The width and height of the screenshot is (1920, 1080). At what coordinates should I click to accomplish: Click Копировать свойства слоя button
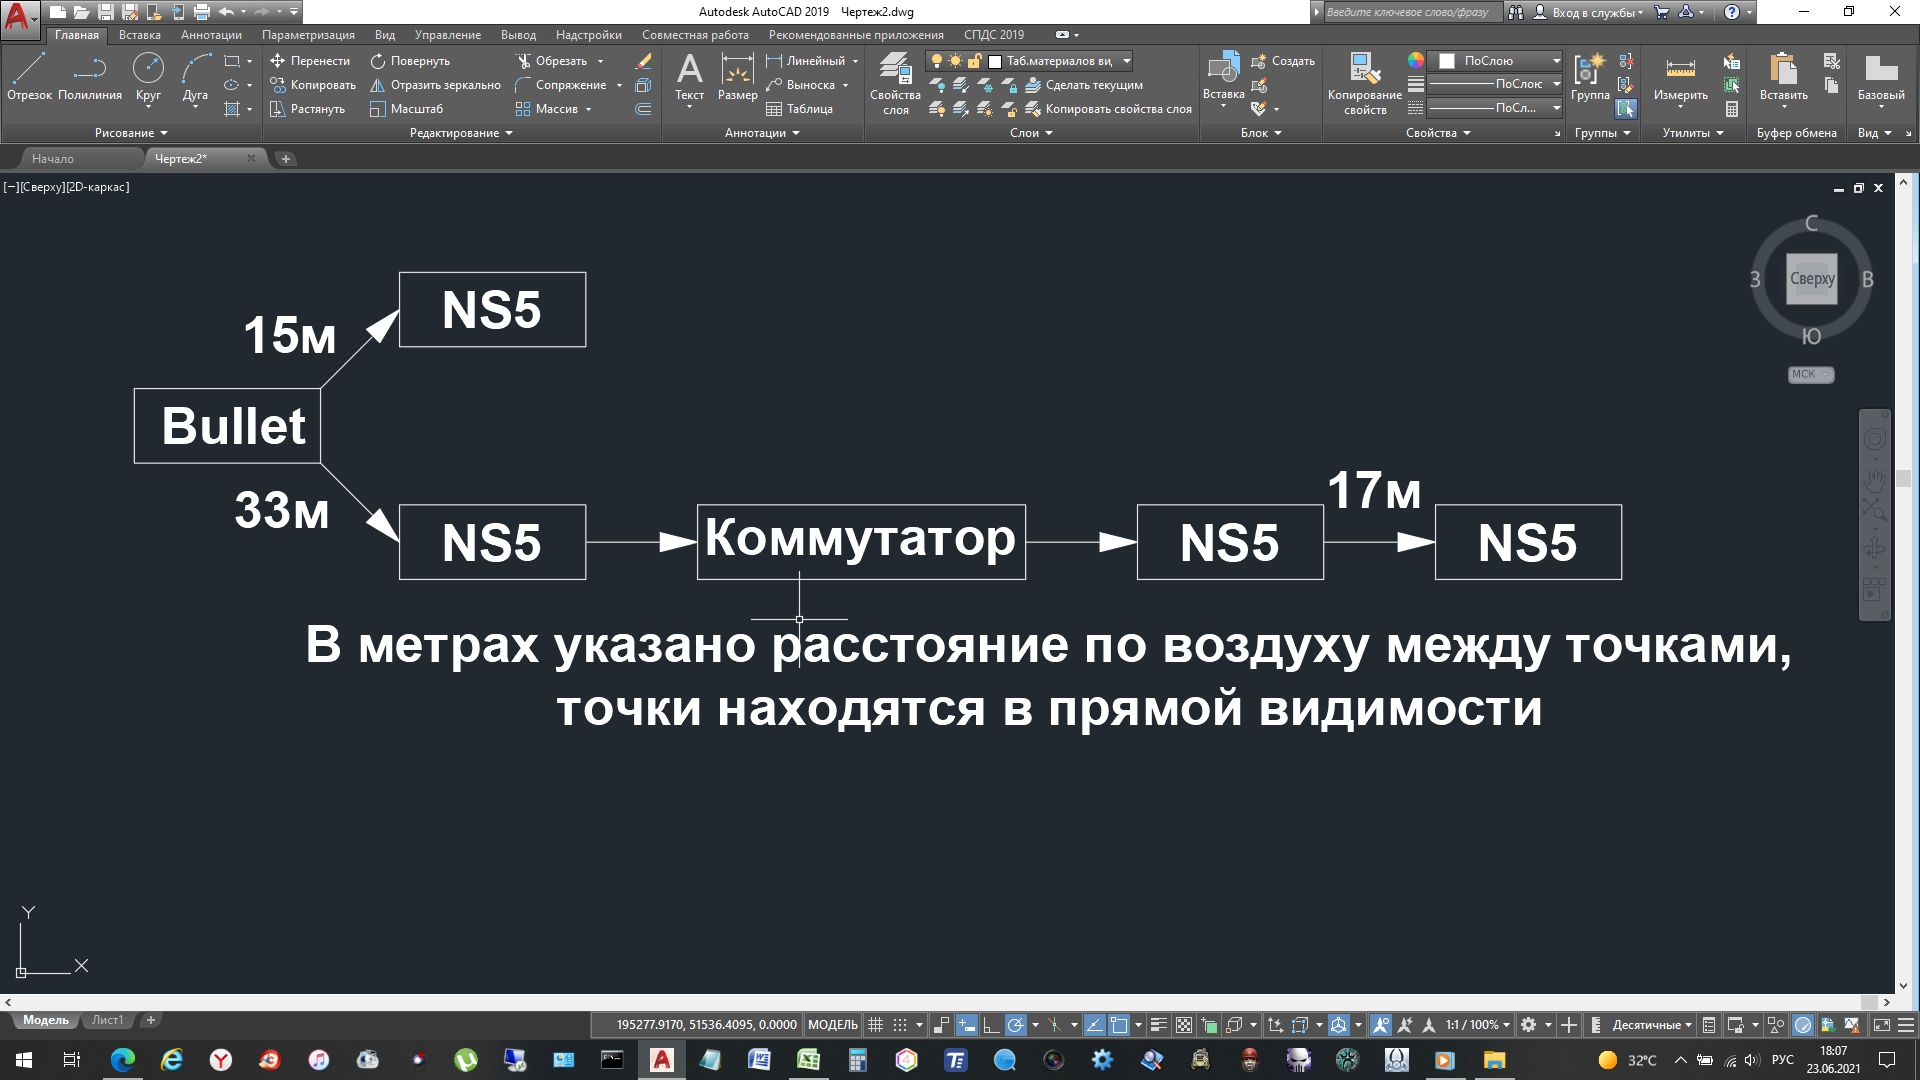1108,109
